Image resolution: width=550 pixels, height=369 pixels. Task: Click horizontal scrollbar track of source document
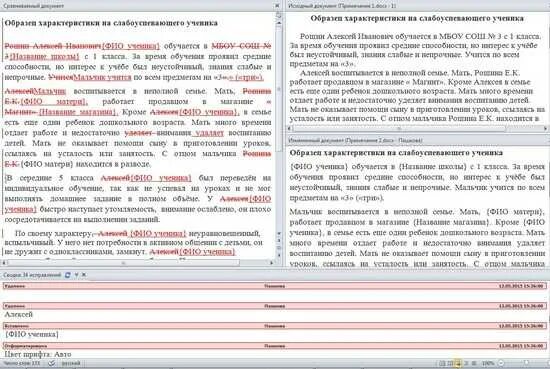(x=417, y=129)
